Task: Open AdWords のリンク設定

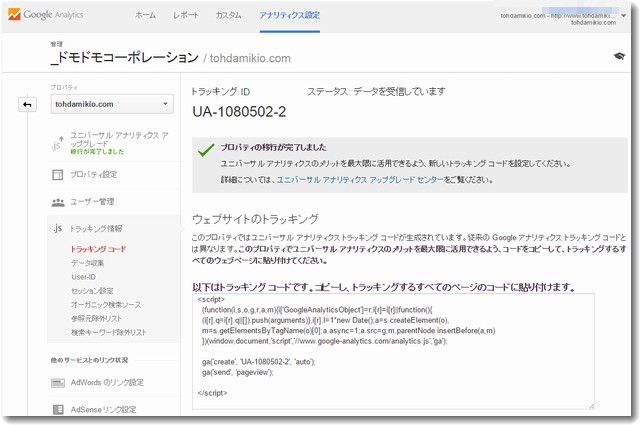Action: click(x=107, y=383)
